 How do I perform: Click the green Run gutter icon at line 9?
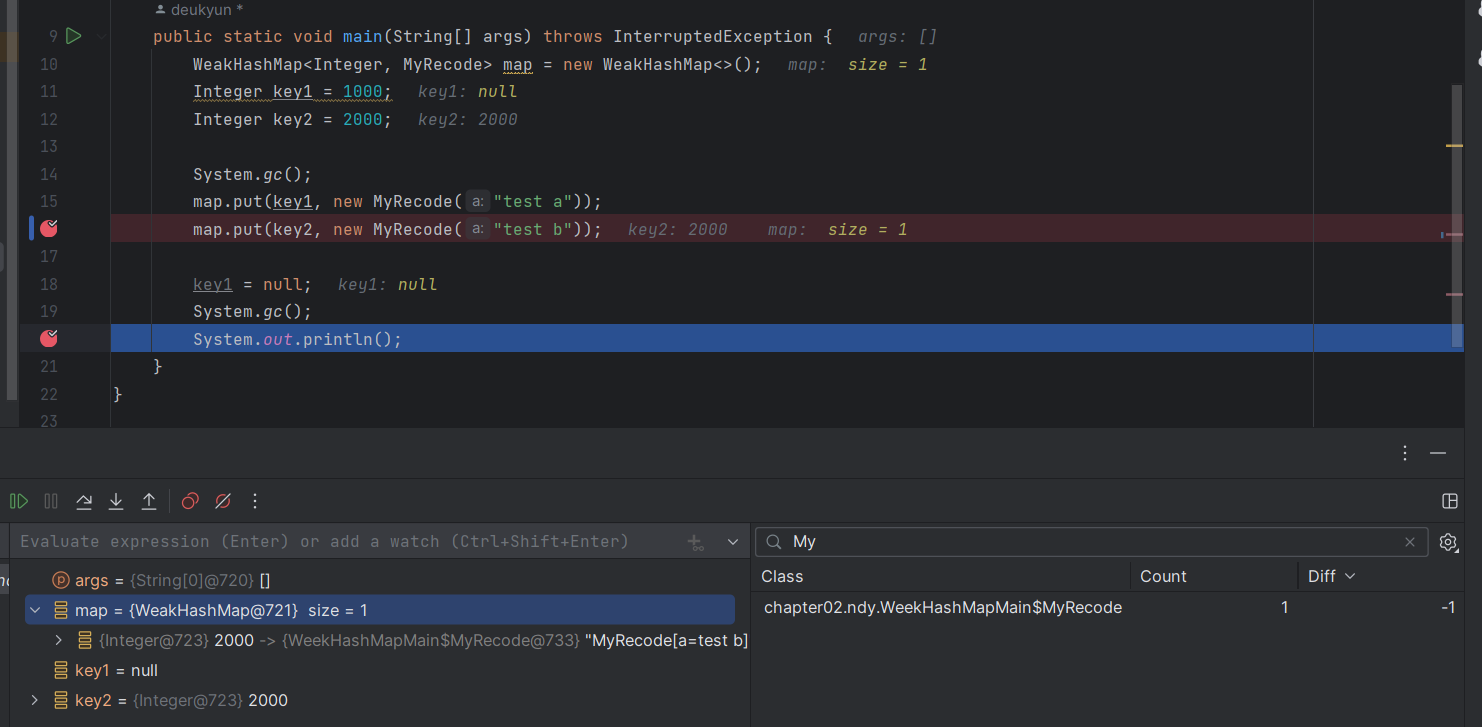(x=73, y=36)
